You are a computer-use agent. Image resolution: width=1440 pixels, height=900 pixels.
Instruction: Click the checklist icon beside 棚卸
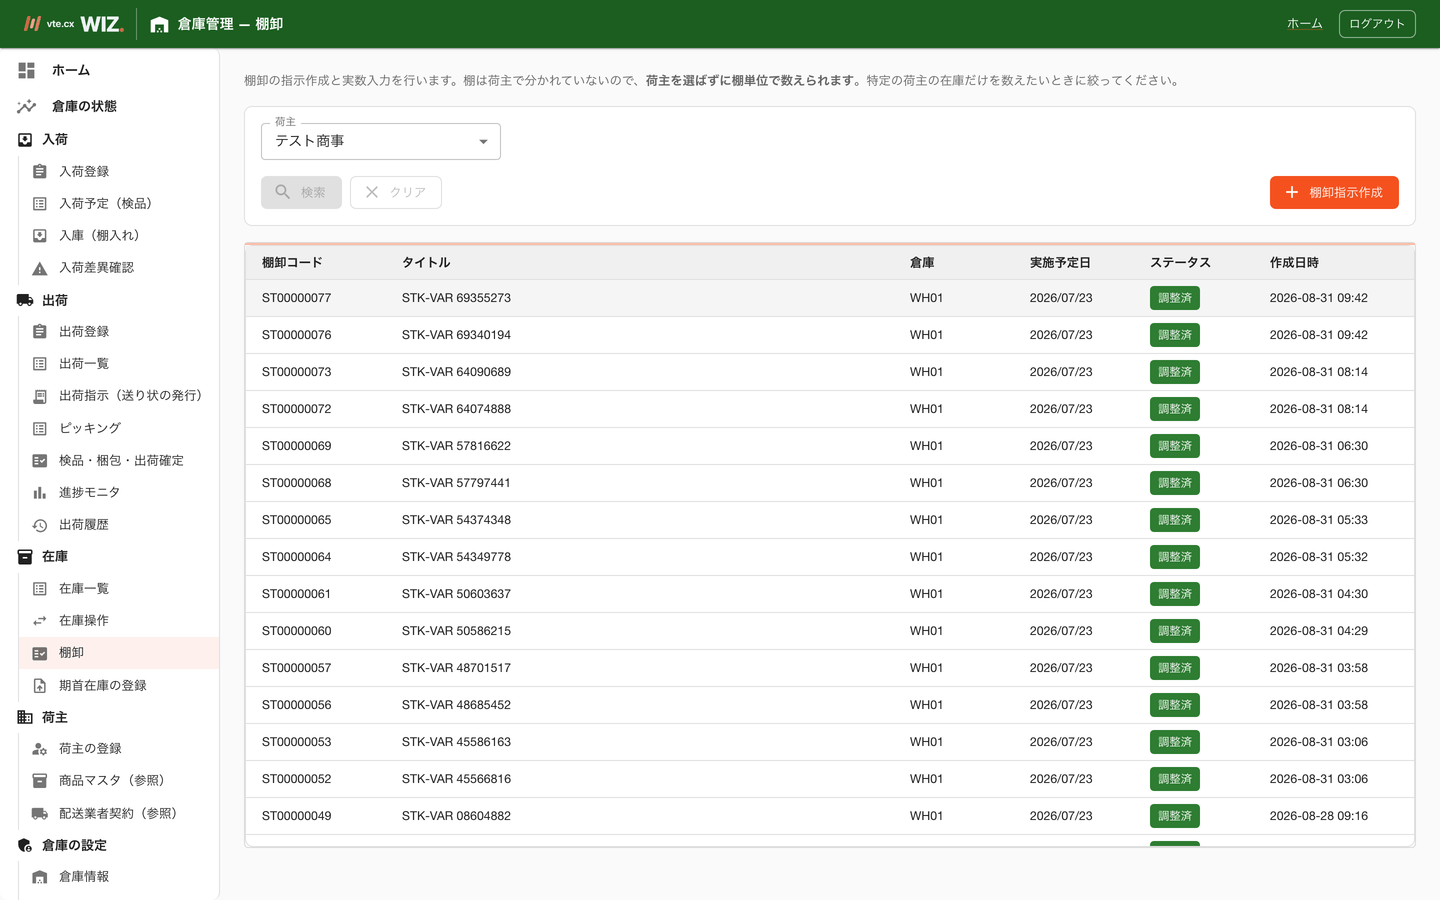coord(40,653)
